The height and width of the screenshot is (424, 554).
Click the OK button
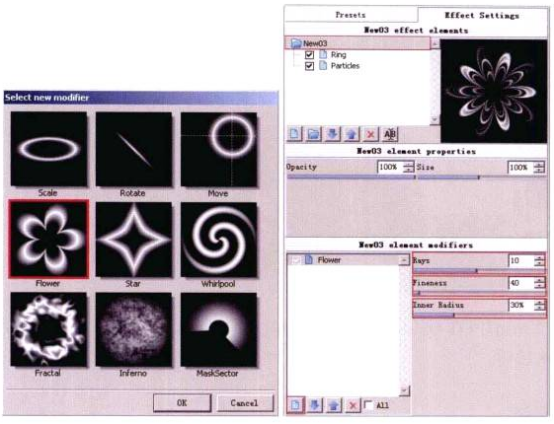click(182, 403)
